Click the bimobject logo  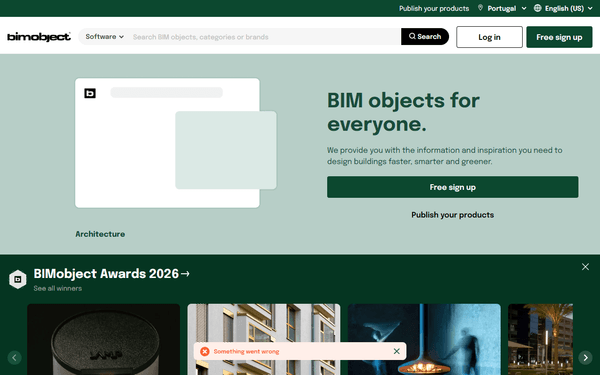pyautogui.click(x=39, y=37)
